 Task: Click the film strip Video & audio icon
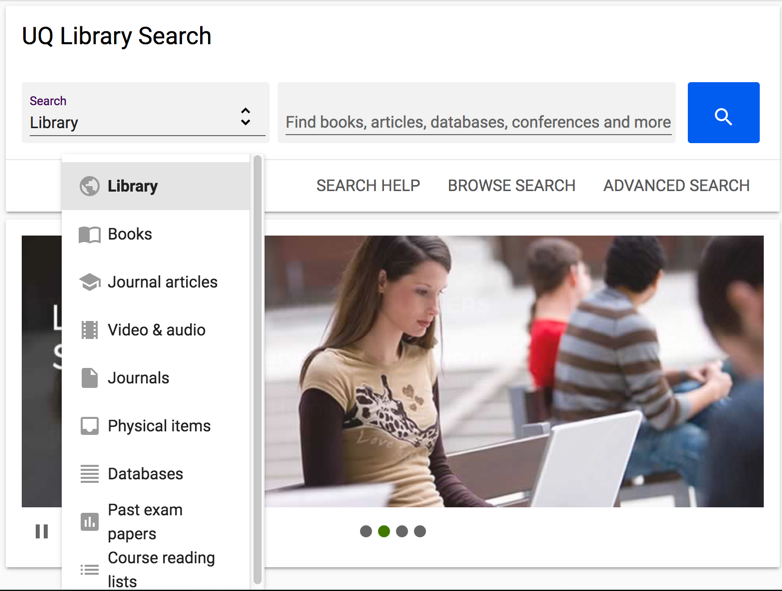pos(89,330)
